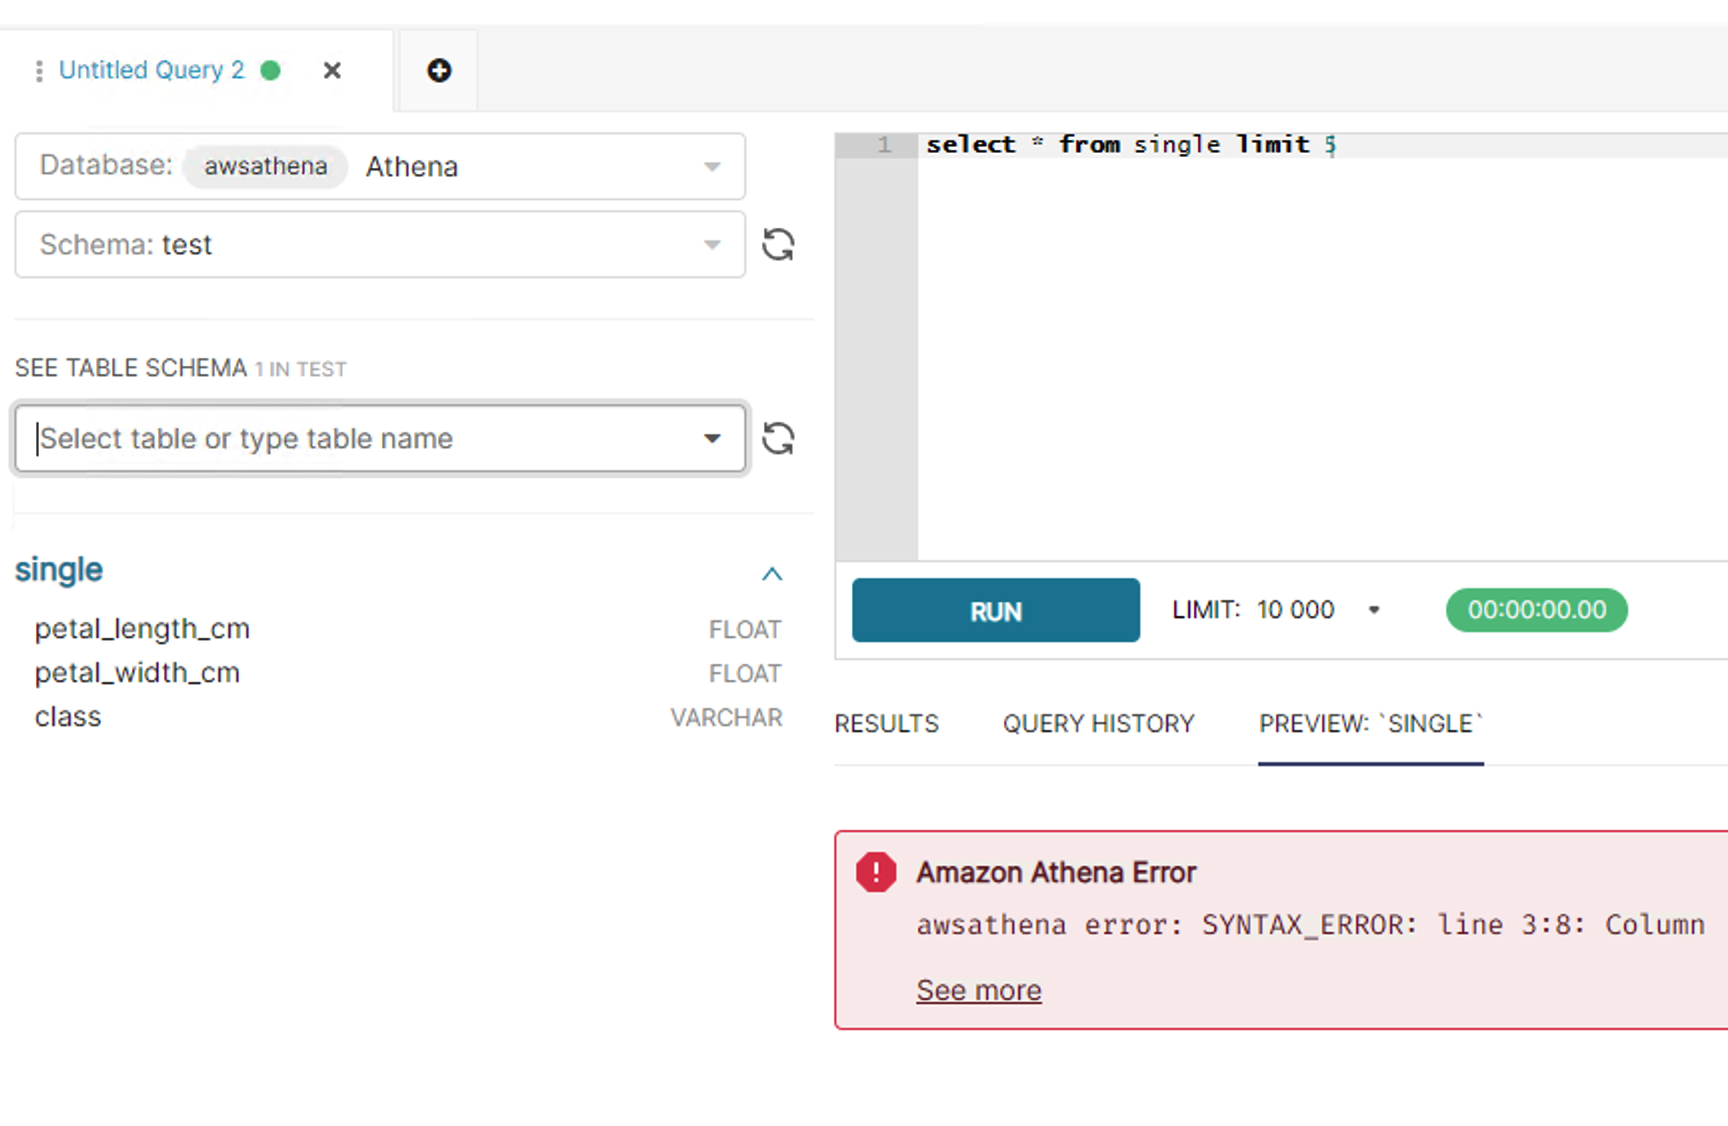Screen dimensions: 1728x1126
Task: Add a new query tab with plus icon
Action: [x=439, y=70]
